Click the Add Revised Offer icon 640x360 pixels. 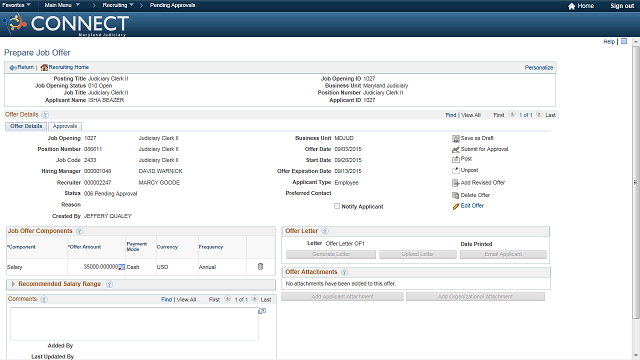(x=456, y=183)
